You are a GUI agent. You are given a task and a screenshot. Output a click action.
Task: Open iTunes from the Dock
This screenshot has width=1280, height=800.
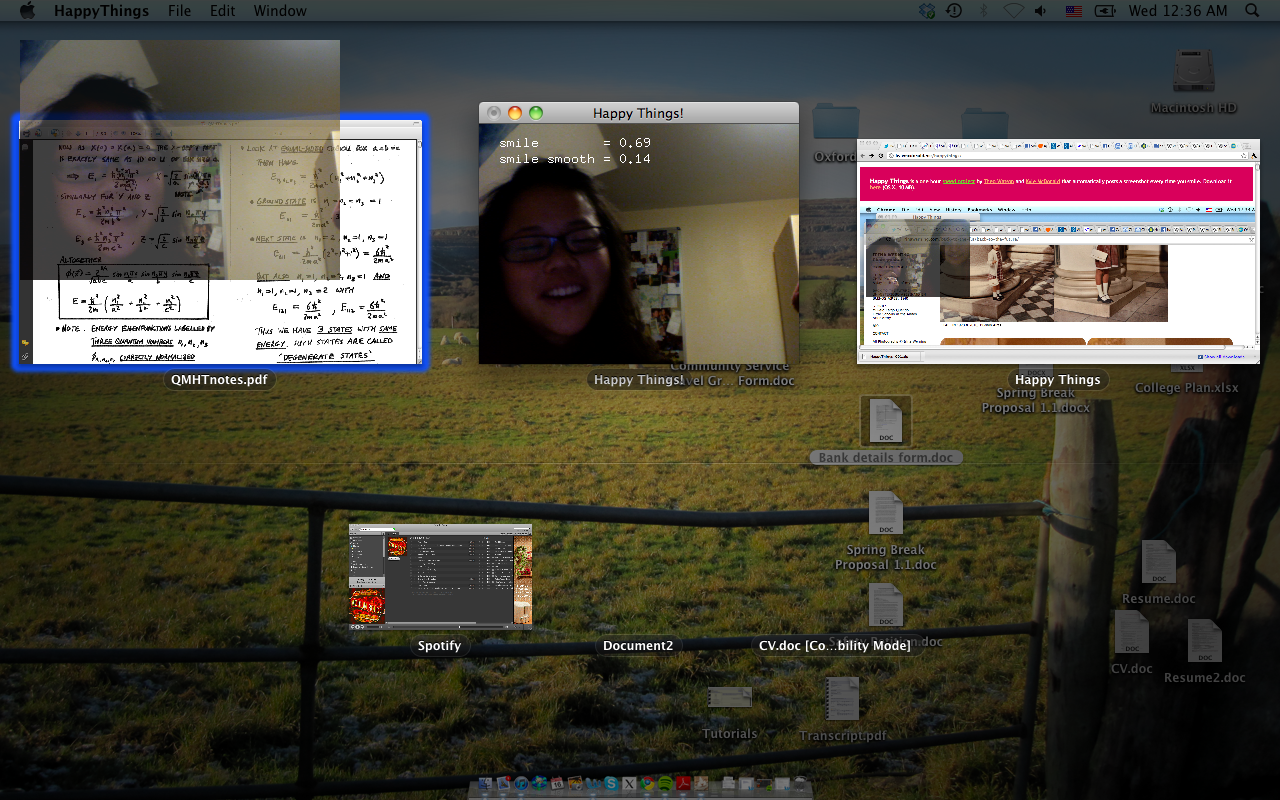click(x=521, y=783)
